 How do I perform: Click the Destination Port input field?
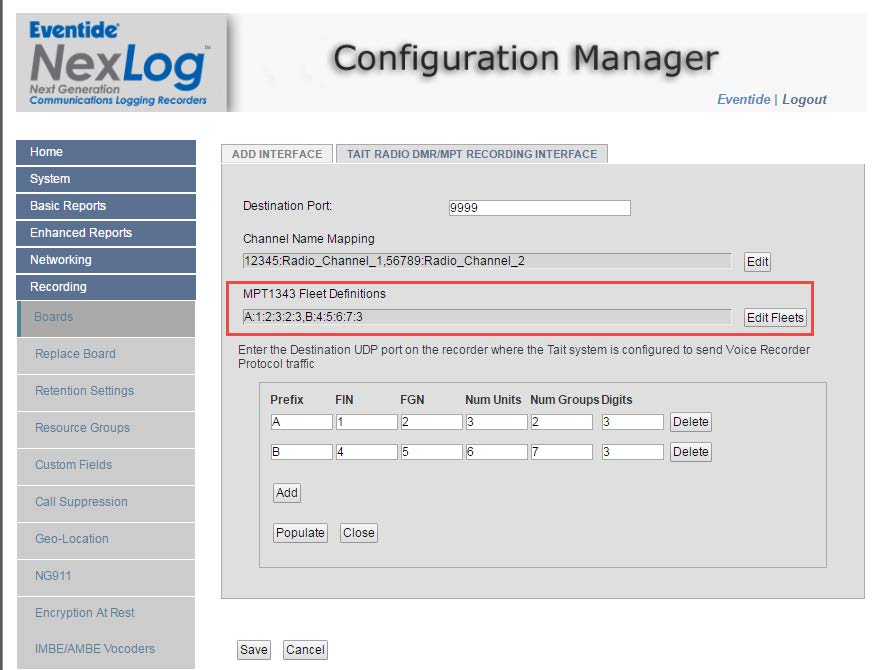pos(539,208)
